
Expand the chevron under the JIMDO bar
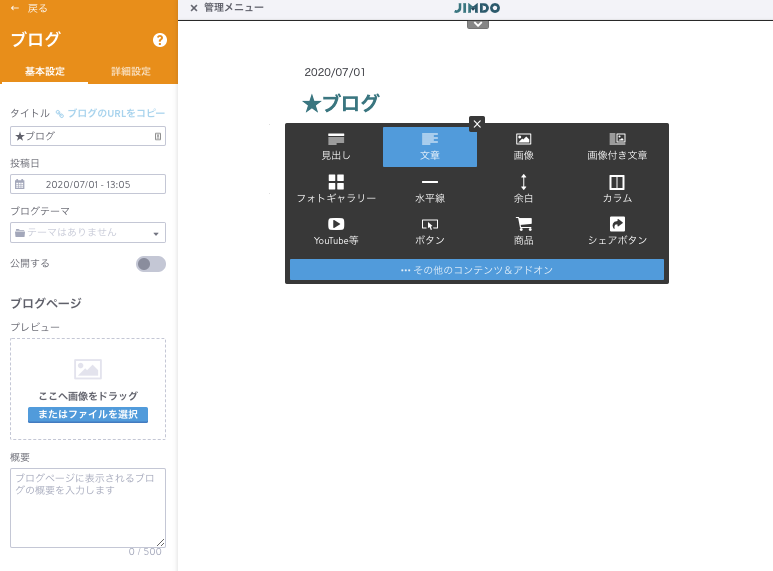[x=478, y=24]
